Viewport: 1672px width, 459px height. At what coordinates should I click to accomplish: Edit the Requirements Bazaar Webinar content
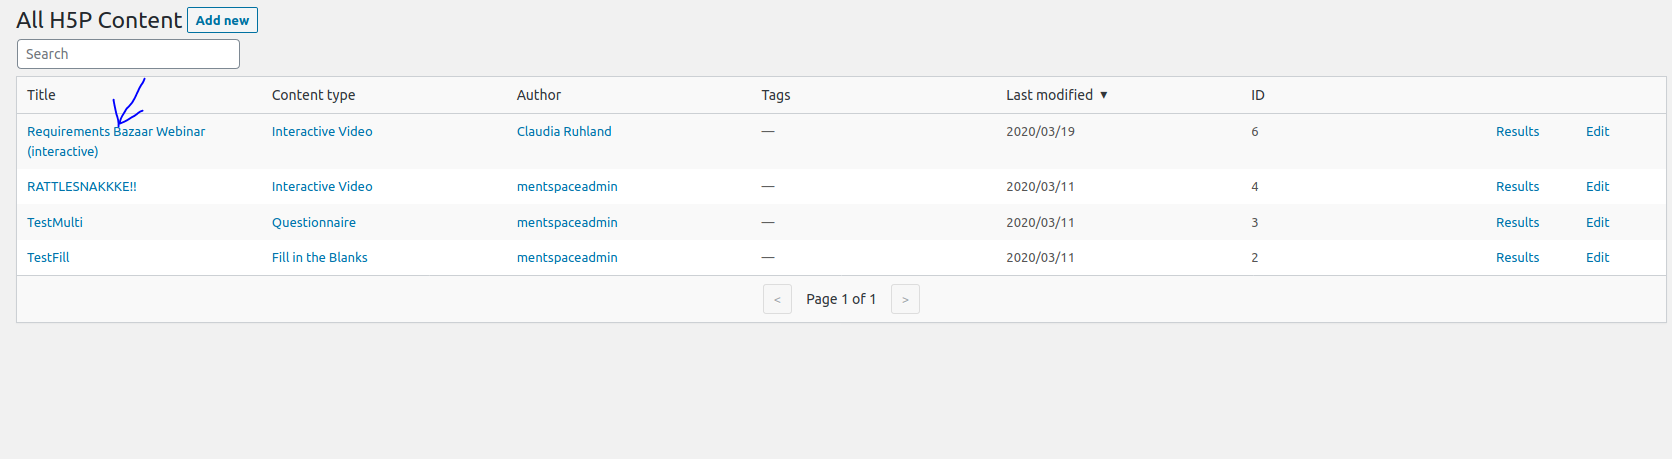point(1597,131)
